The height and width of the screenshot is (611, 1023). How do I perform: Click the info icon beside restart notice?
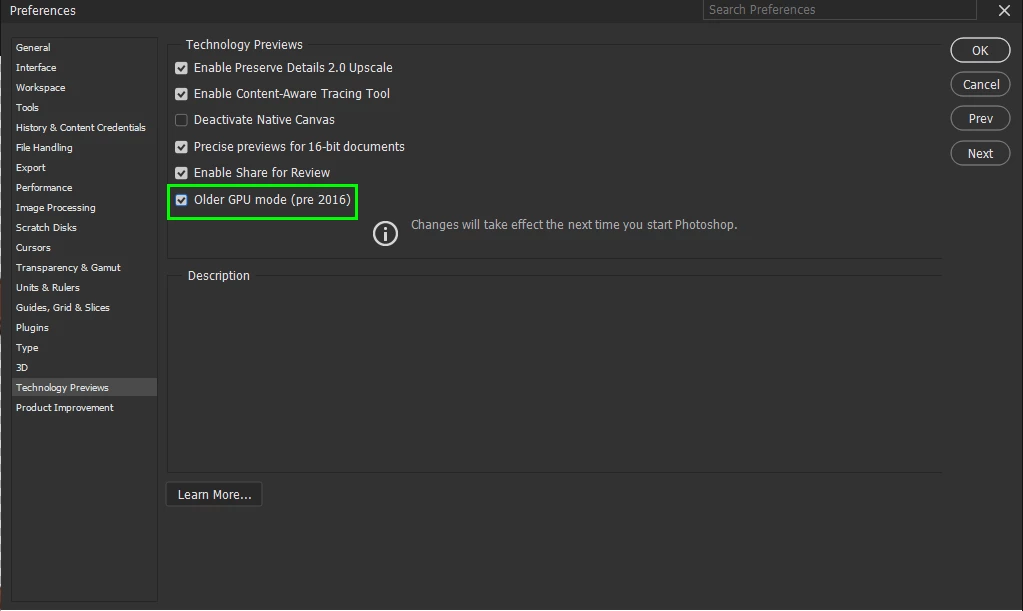tap(385, 233)
